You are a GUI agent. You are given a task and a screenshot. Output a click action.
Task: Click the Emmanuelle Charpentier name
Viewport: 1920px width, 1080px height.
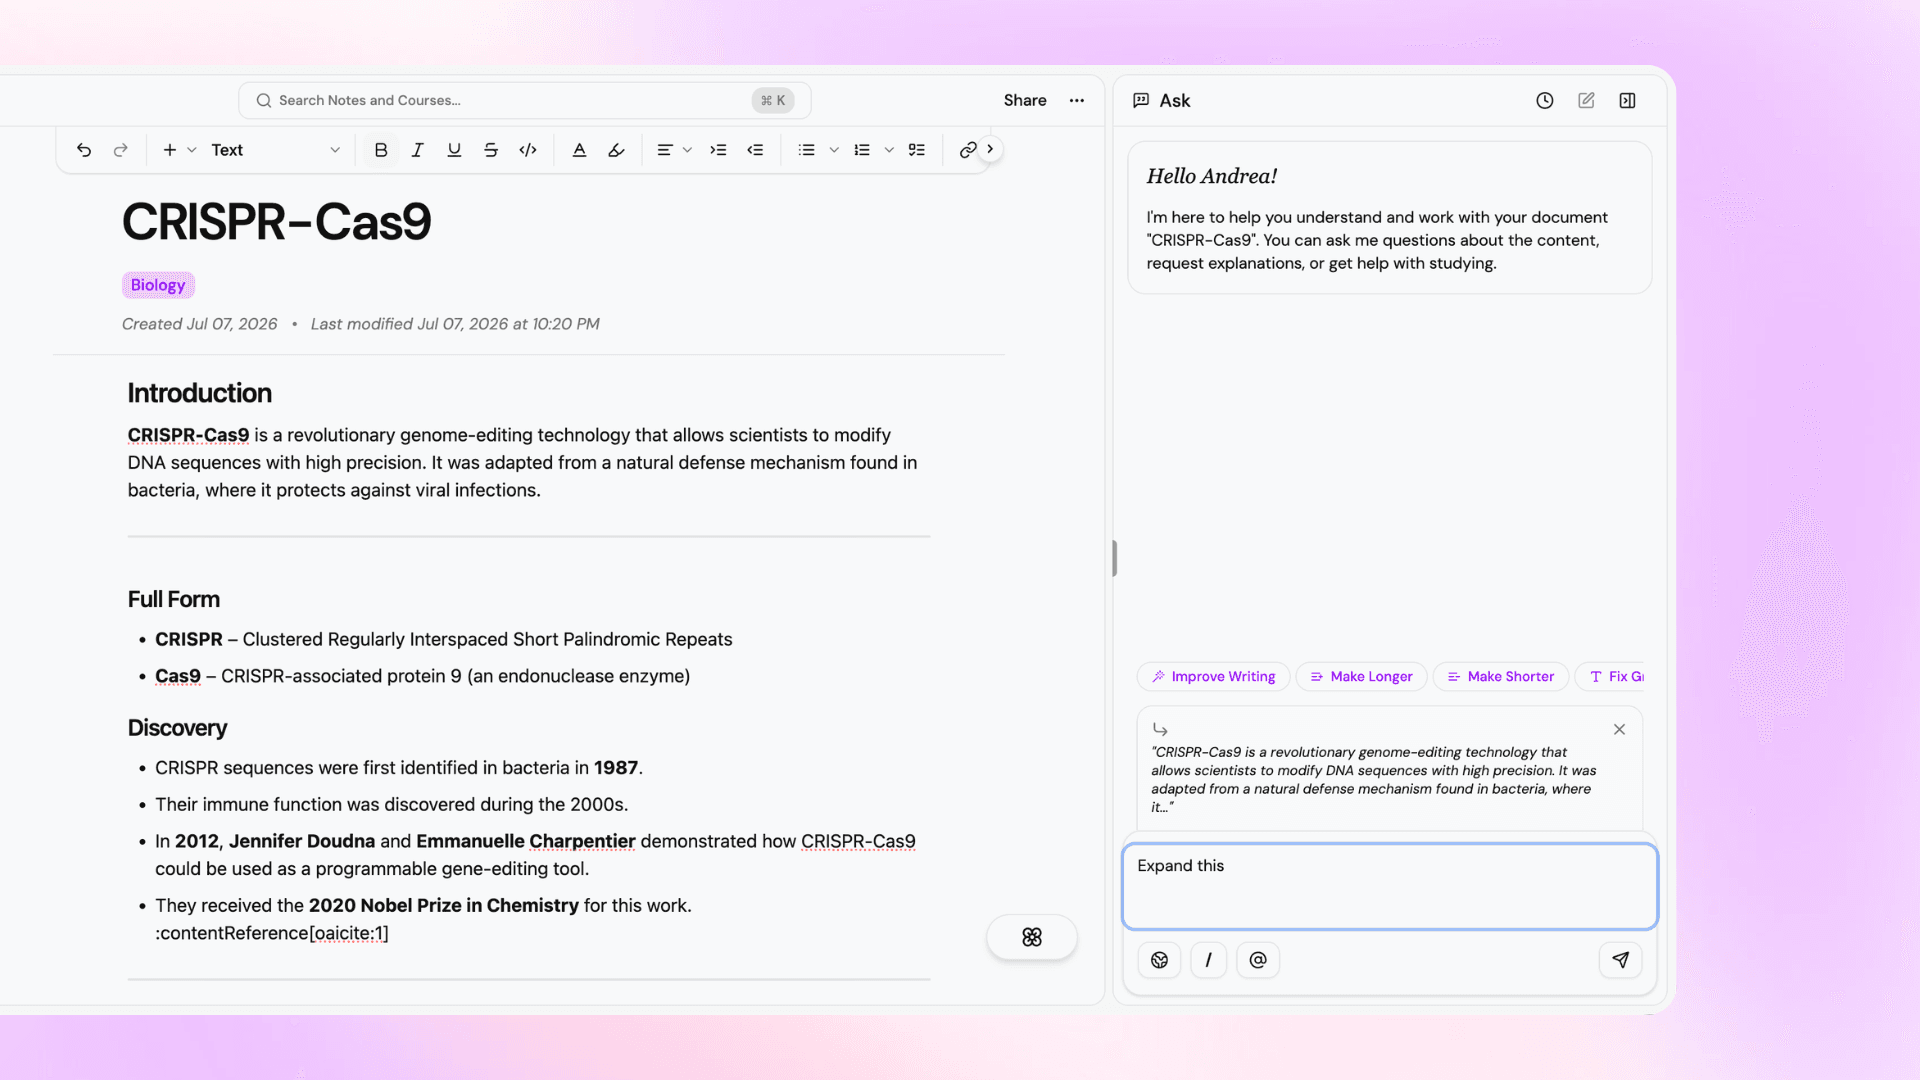coord(526,841)
